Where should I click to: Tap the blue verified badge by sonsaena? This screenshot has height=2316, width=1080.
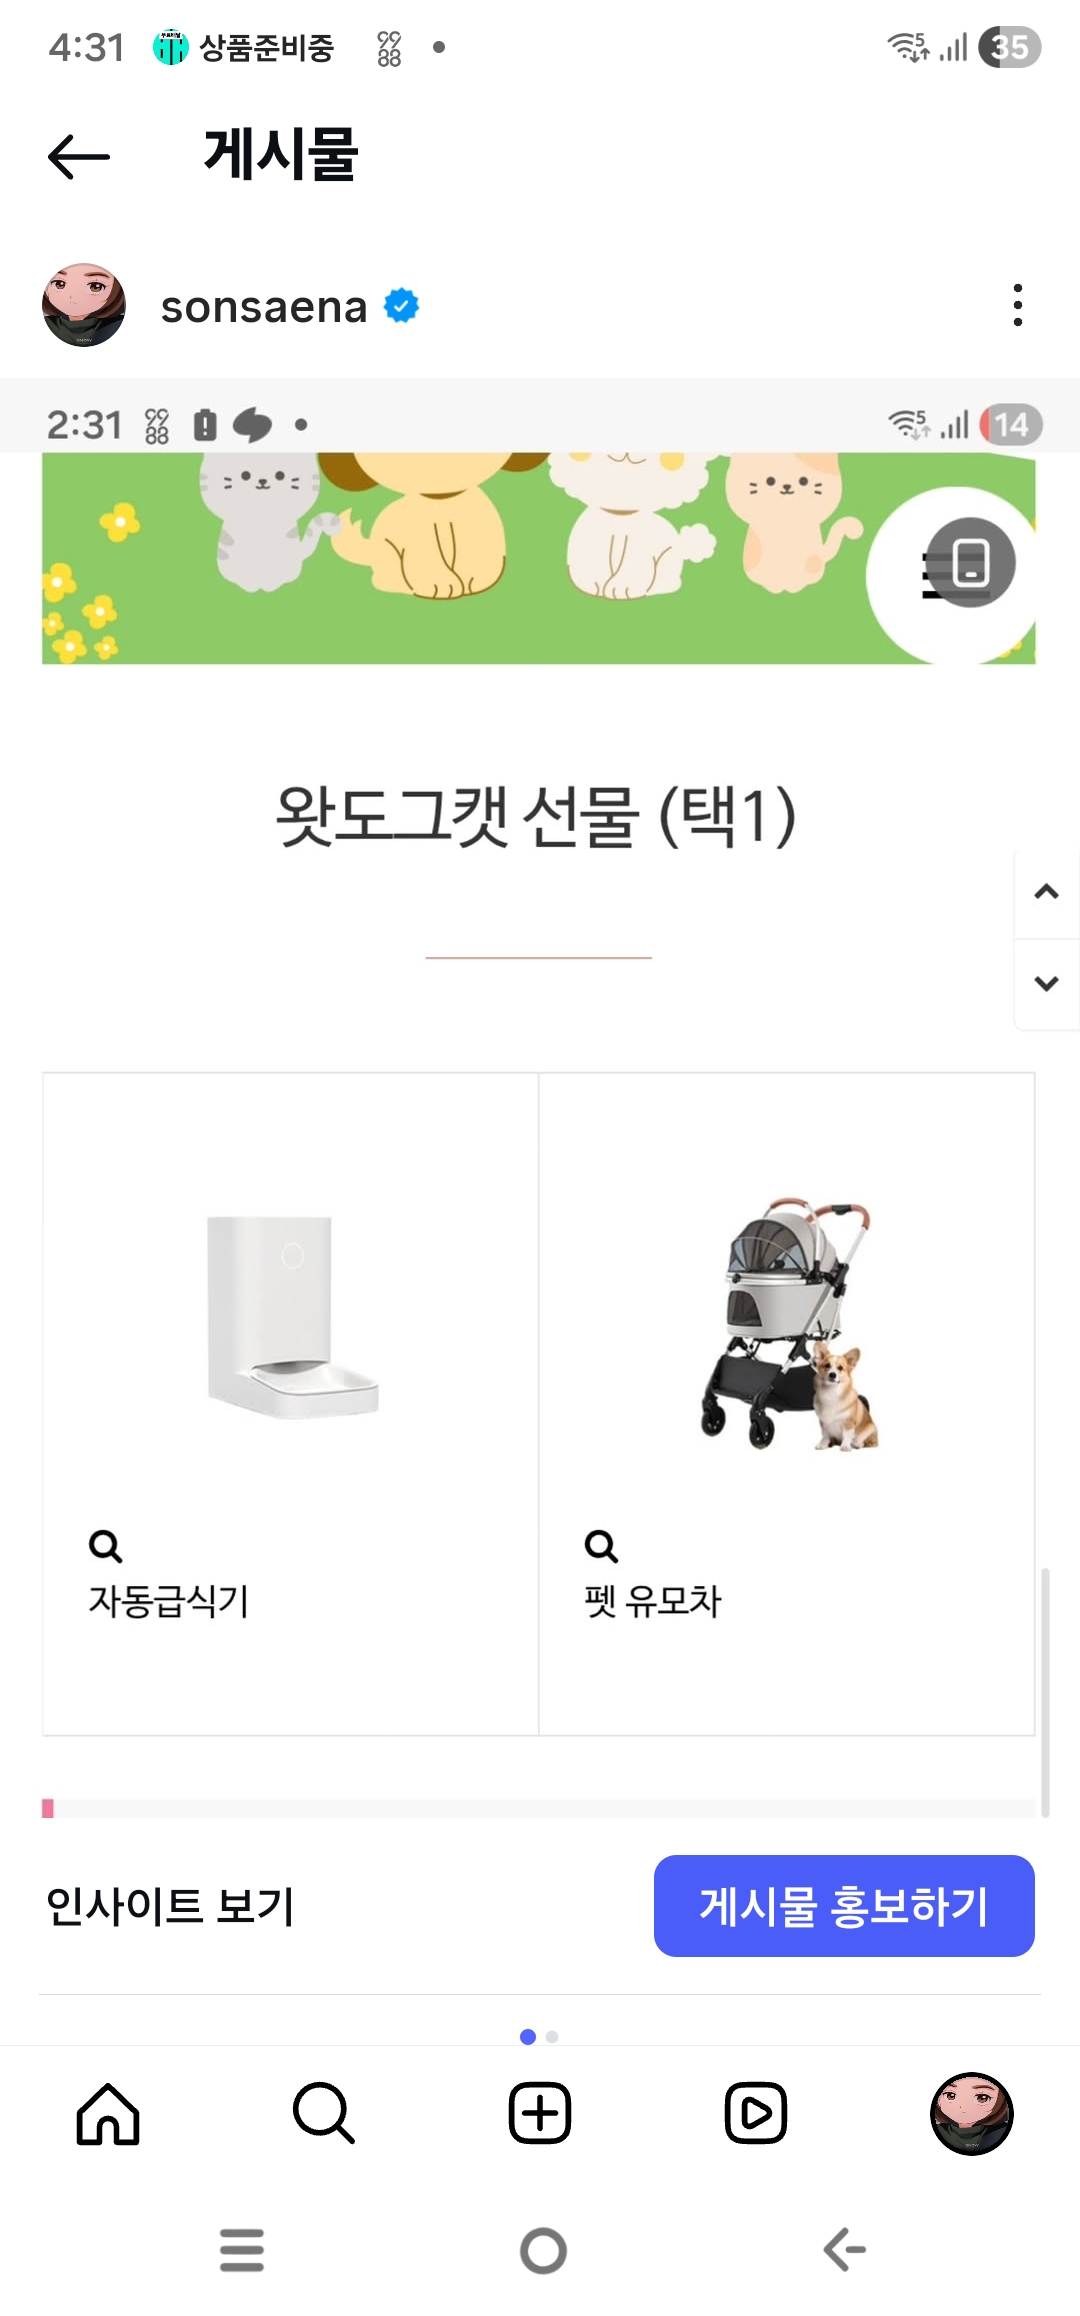tap(402, 306)
